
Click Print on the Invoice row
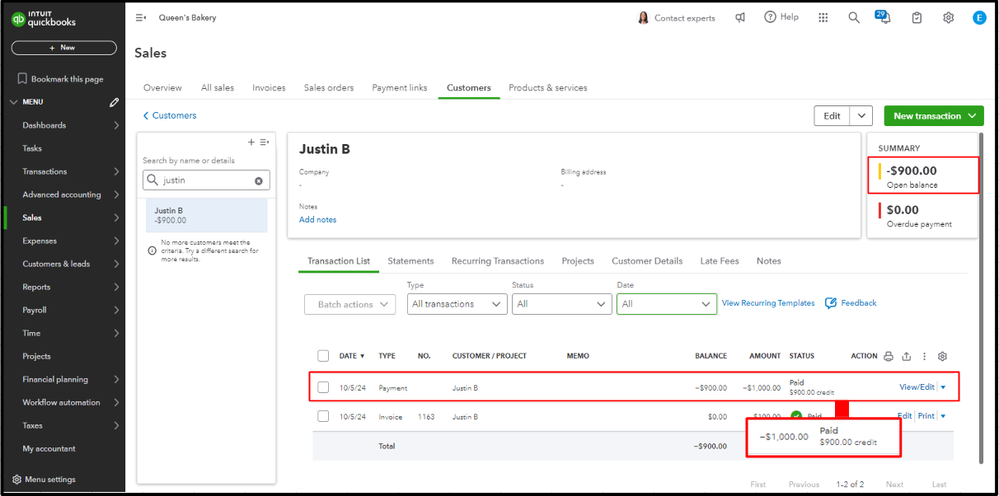pyautogui.click(x=926, y=416)
